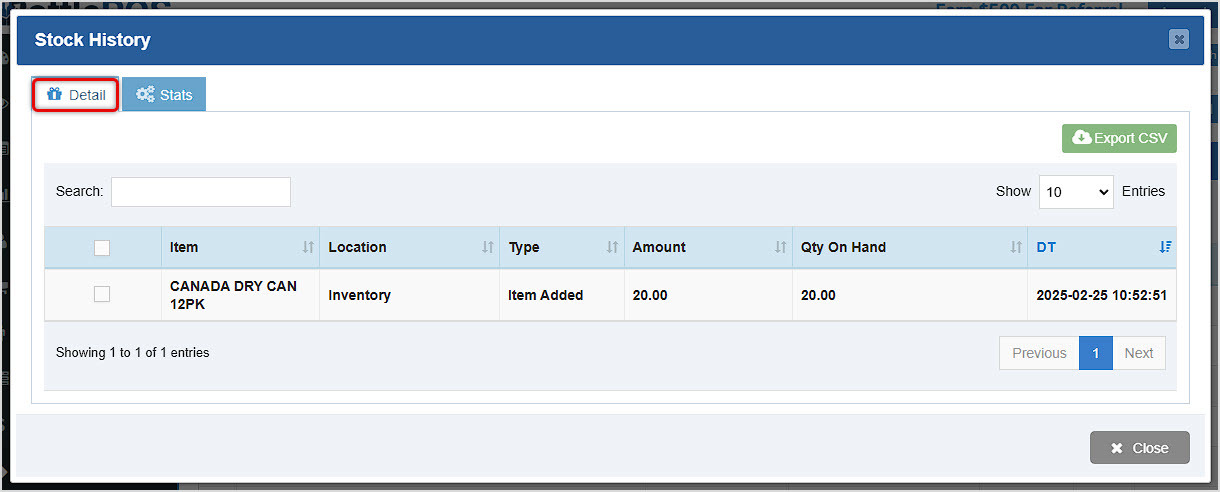Switch to the Stats tab
This screenshot has width=1220, height=492.
(164, 95)
